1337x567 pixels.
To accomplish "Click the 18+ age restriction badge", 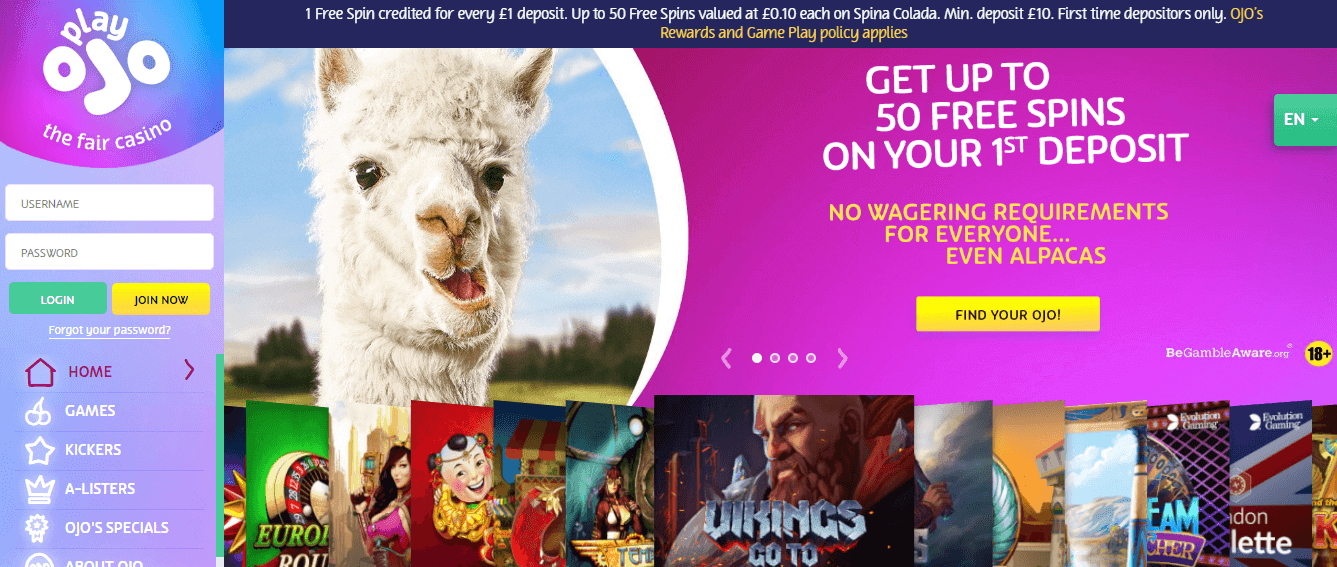I will click(1319, 353).
